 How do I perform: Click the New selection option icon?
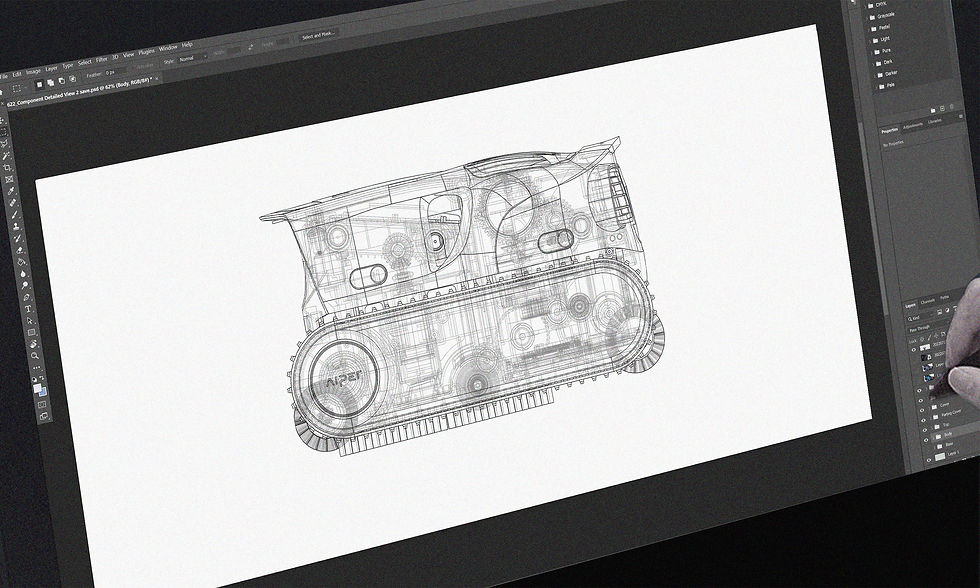(x=39, y=84)
